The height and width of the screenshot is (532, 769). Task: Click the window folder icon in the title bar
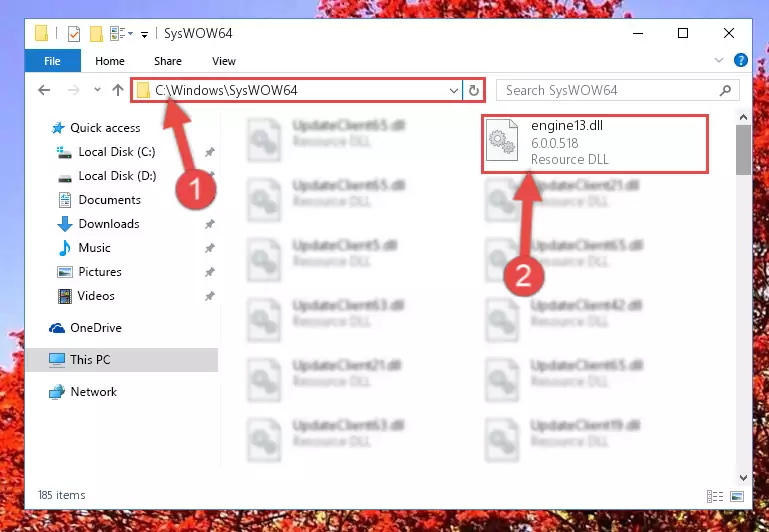[42, 33]
